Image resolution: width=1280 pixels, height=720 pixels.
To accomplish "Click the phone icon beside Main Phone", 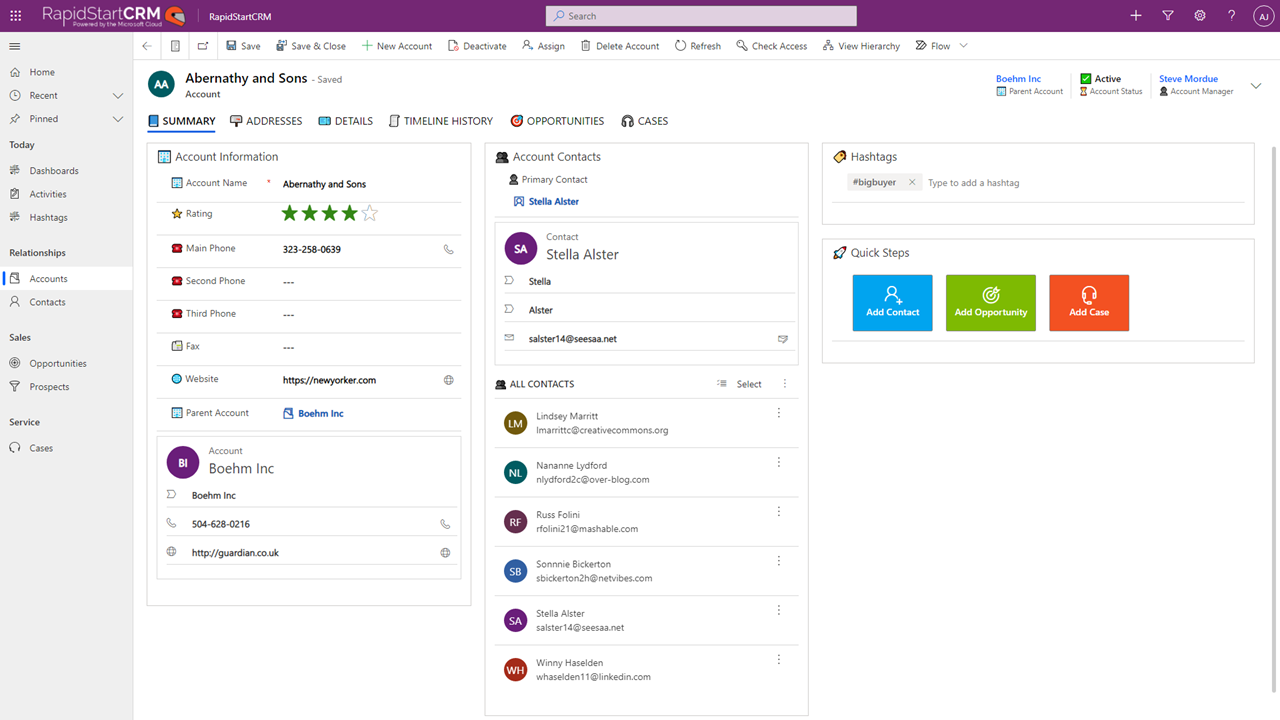I will 449,249.
